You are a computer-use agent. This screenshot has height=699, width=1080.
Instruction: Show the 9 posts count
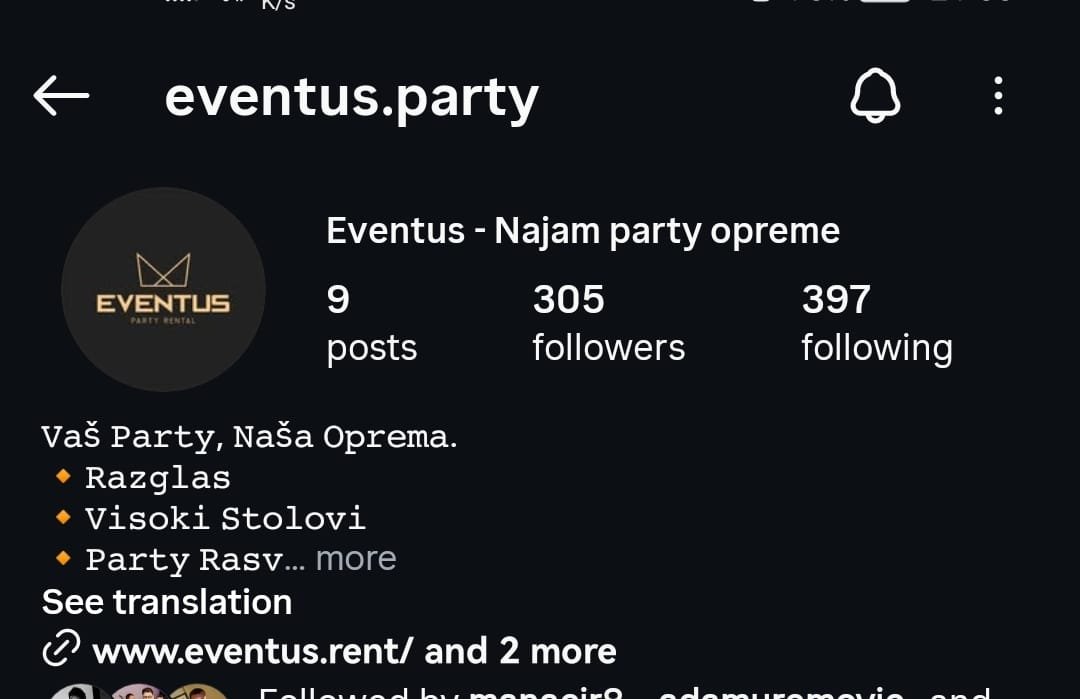pos(371,322)
